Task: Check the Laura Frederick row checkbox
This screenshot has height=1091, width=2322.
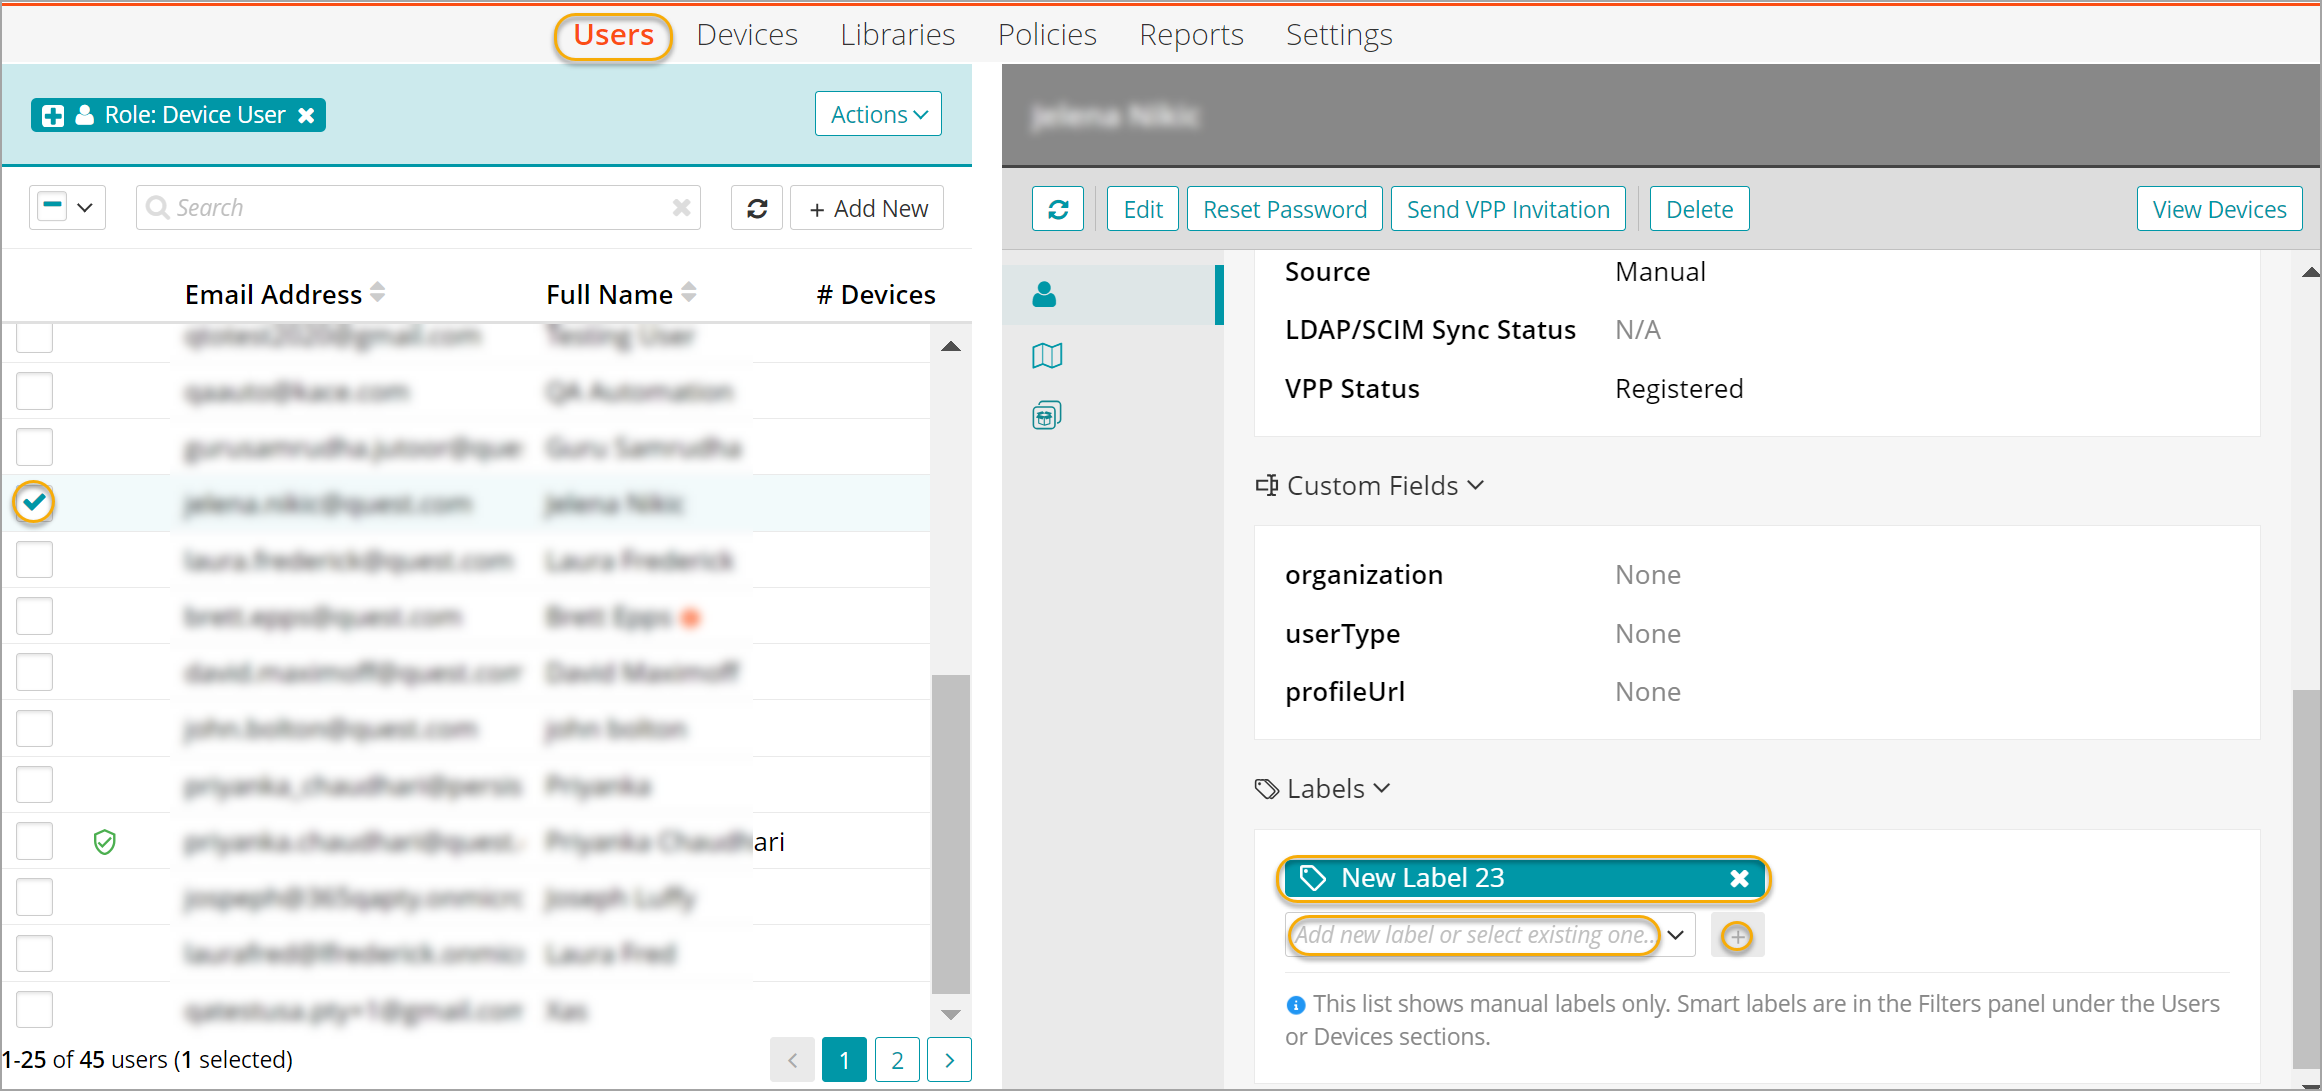Action: pyautogui.click(x=34, y=560)
